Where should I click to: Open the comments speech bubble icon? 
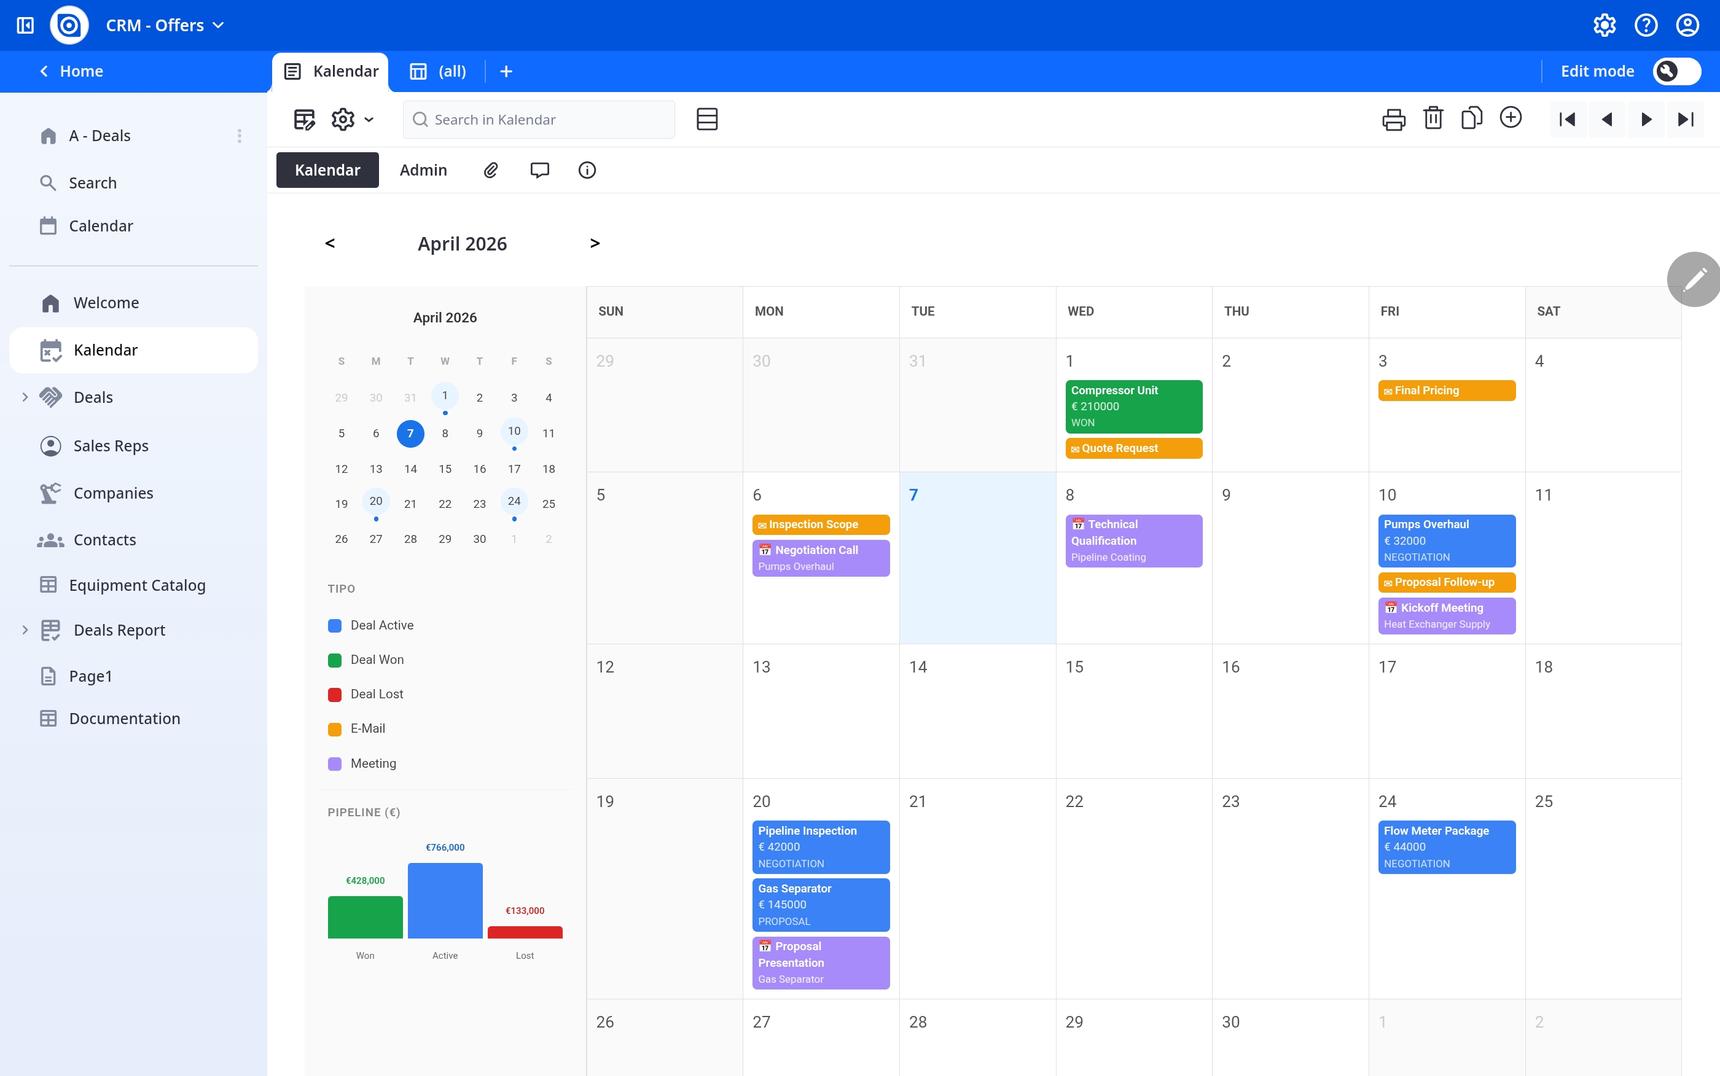540,170
